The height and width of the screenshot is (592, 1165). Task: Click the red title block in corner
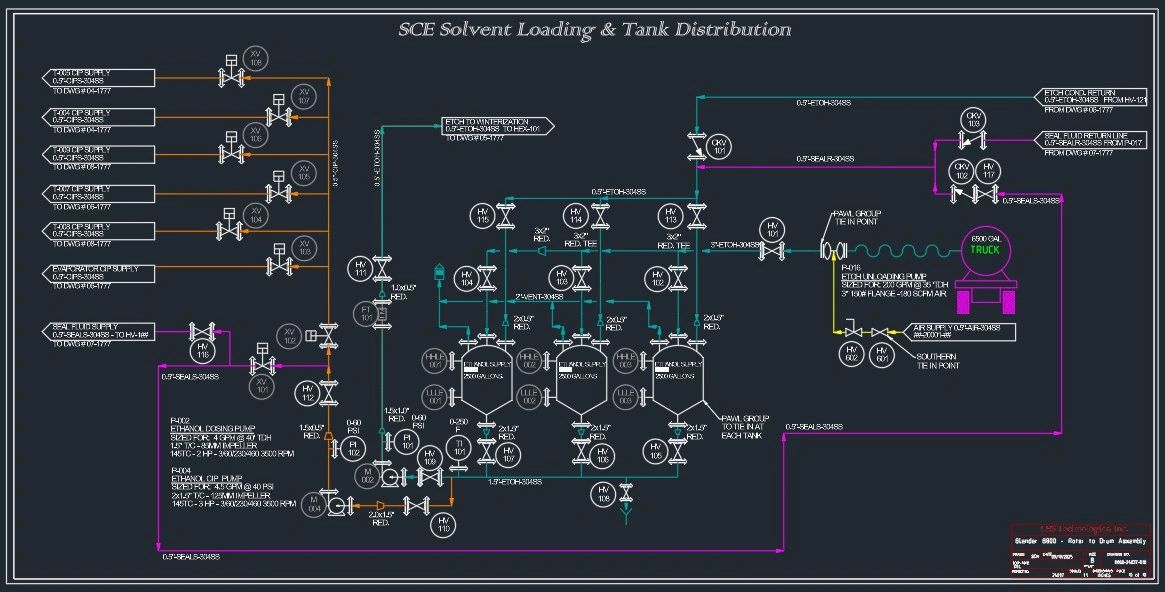point(1080,550)
